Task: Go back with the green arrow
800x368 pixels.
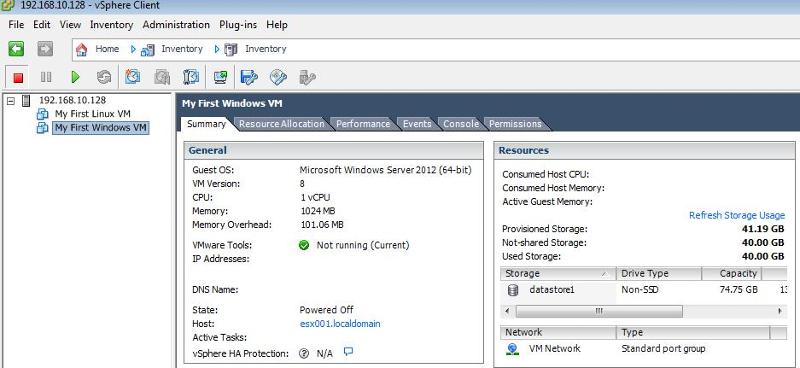Action: click(x=16, y=49)
